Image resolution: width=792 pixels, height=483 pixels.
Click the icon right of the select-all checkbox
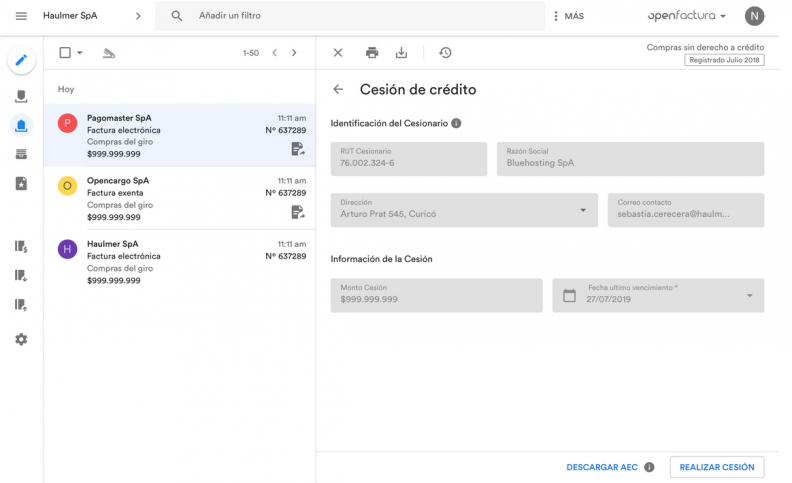(109, 53)
